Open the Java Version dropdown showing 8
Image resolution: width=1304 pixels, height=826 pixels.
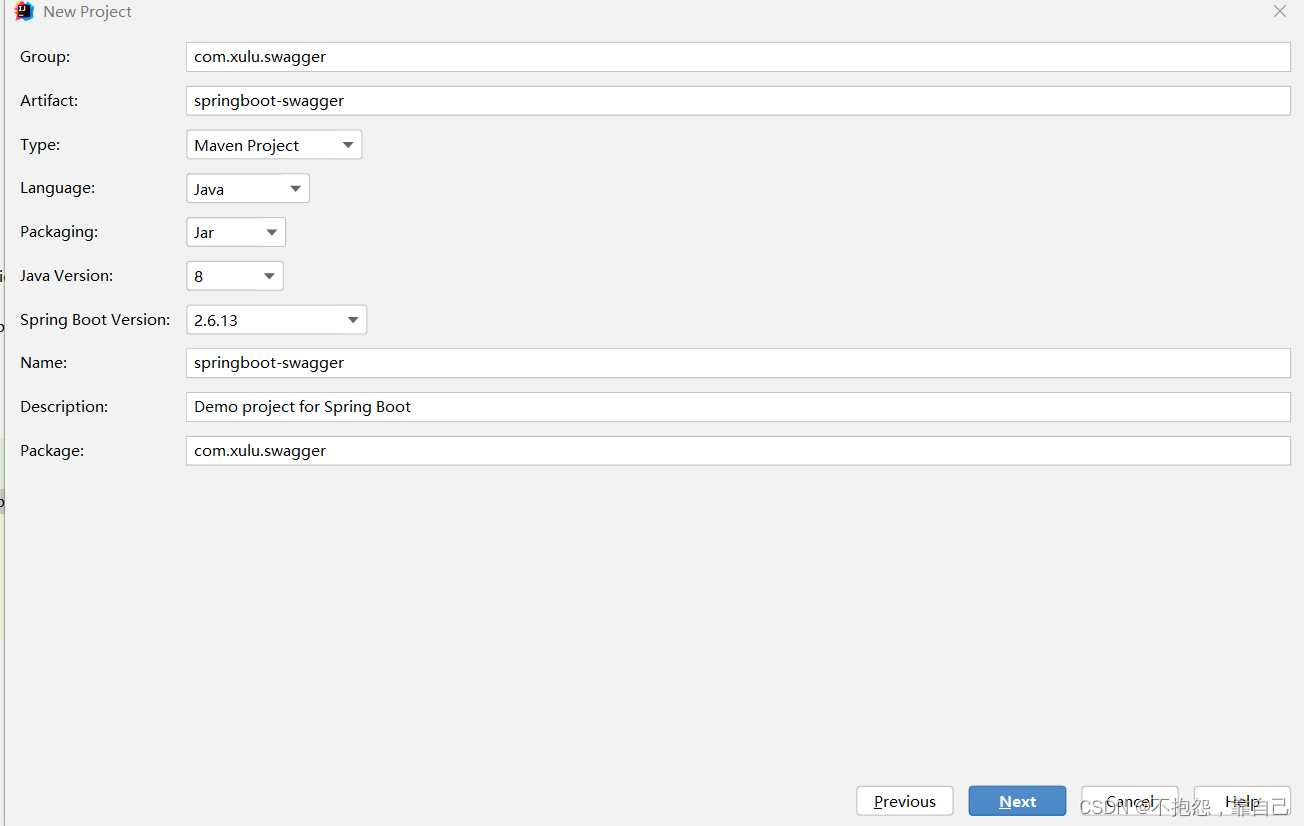click(234, 275)
